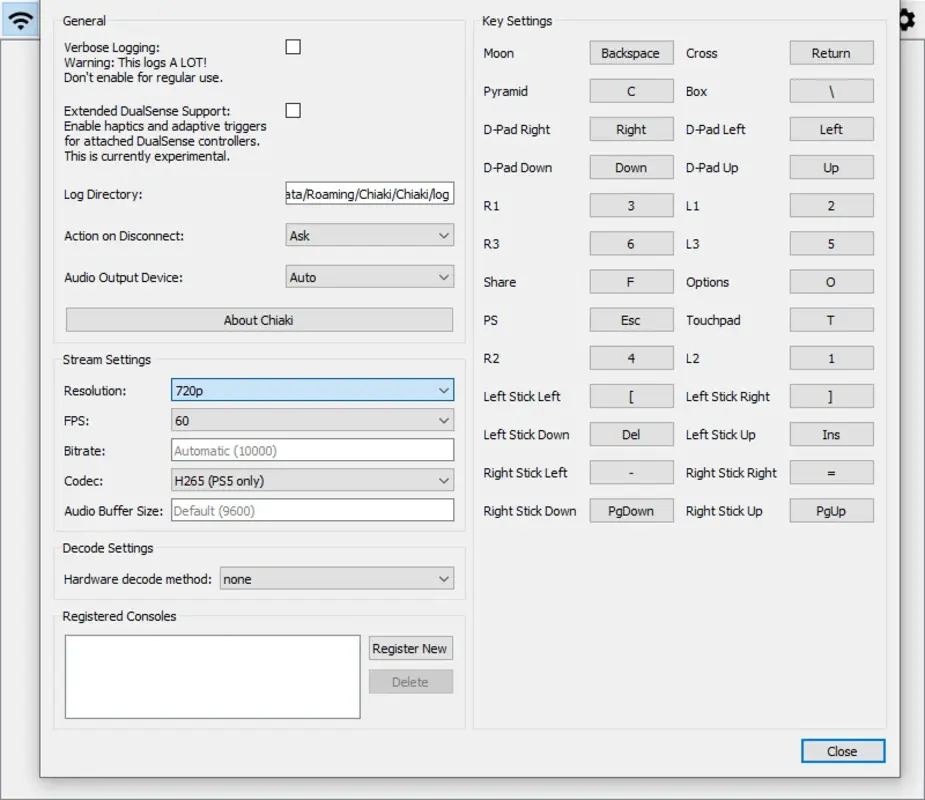Open the Codec dropdown
This screenshot has height=800, width=925.
click(311, 480)
